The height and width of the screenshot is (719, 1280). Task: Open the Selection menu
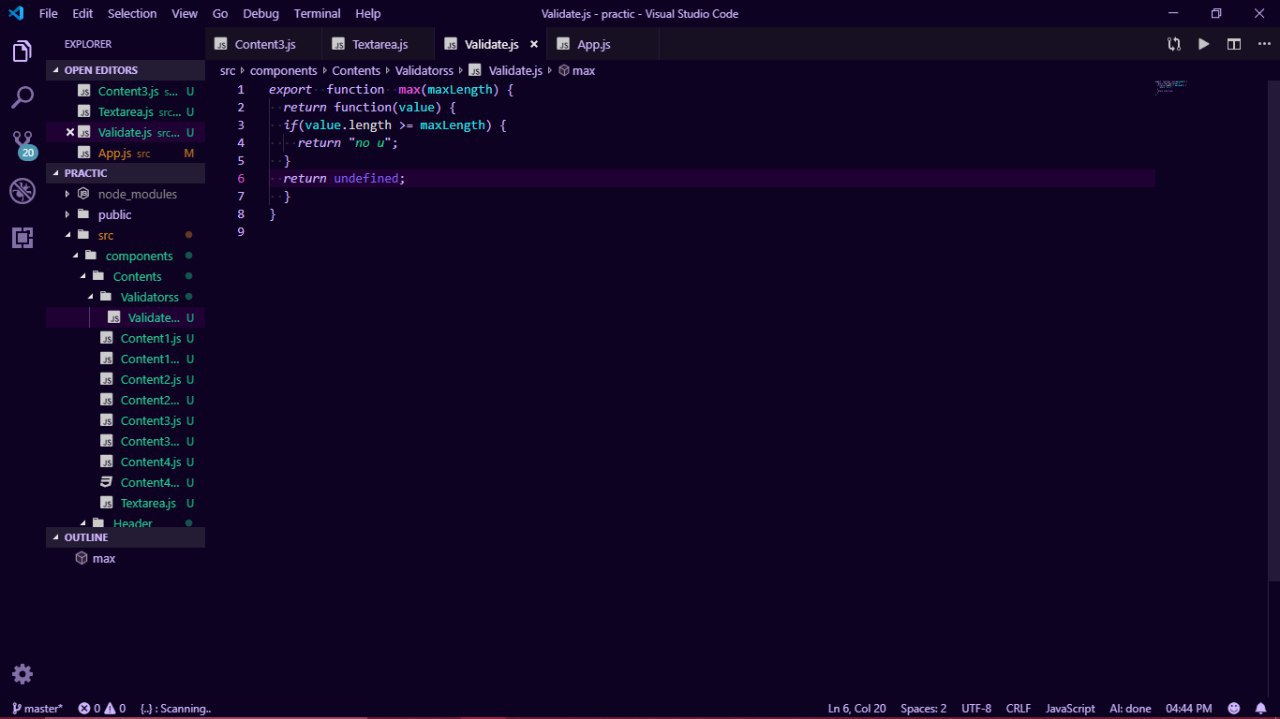132,14
